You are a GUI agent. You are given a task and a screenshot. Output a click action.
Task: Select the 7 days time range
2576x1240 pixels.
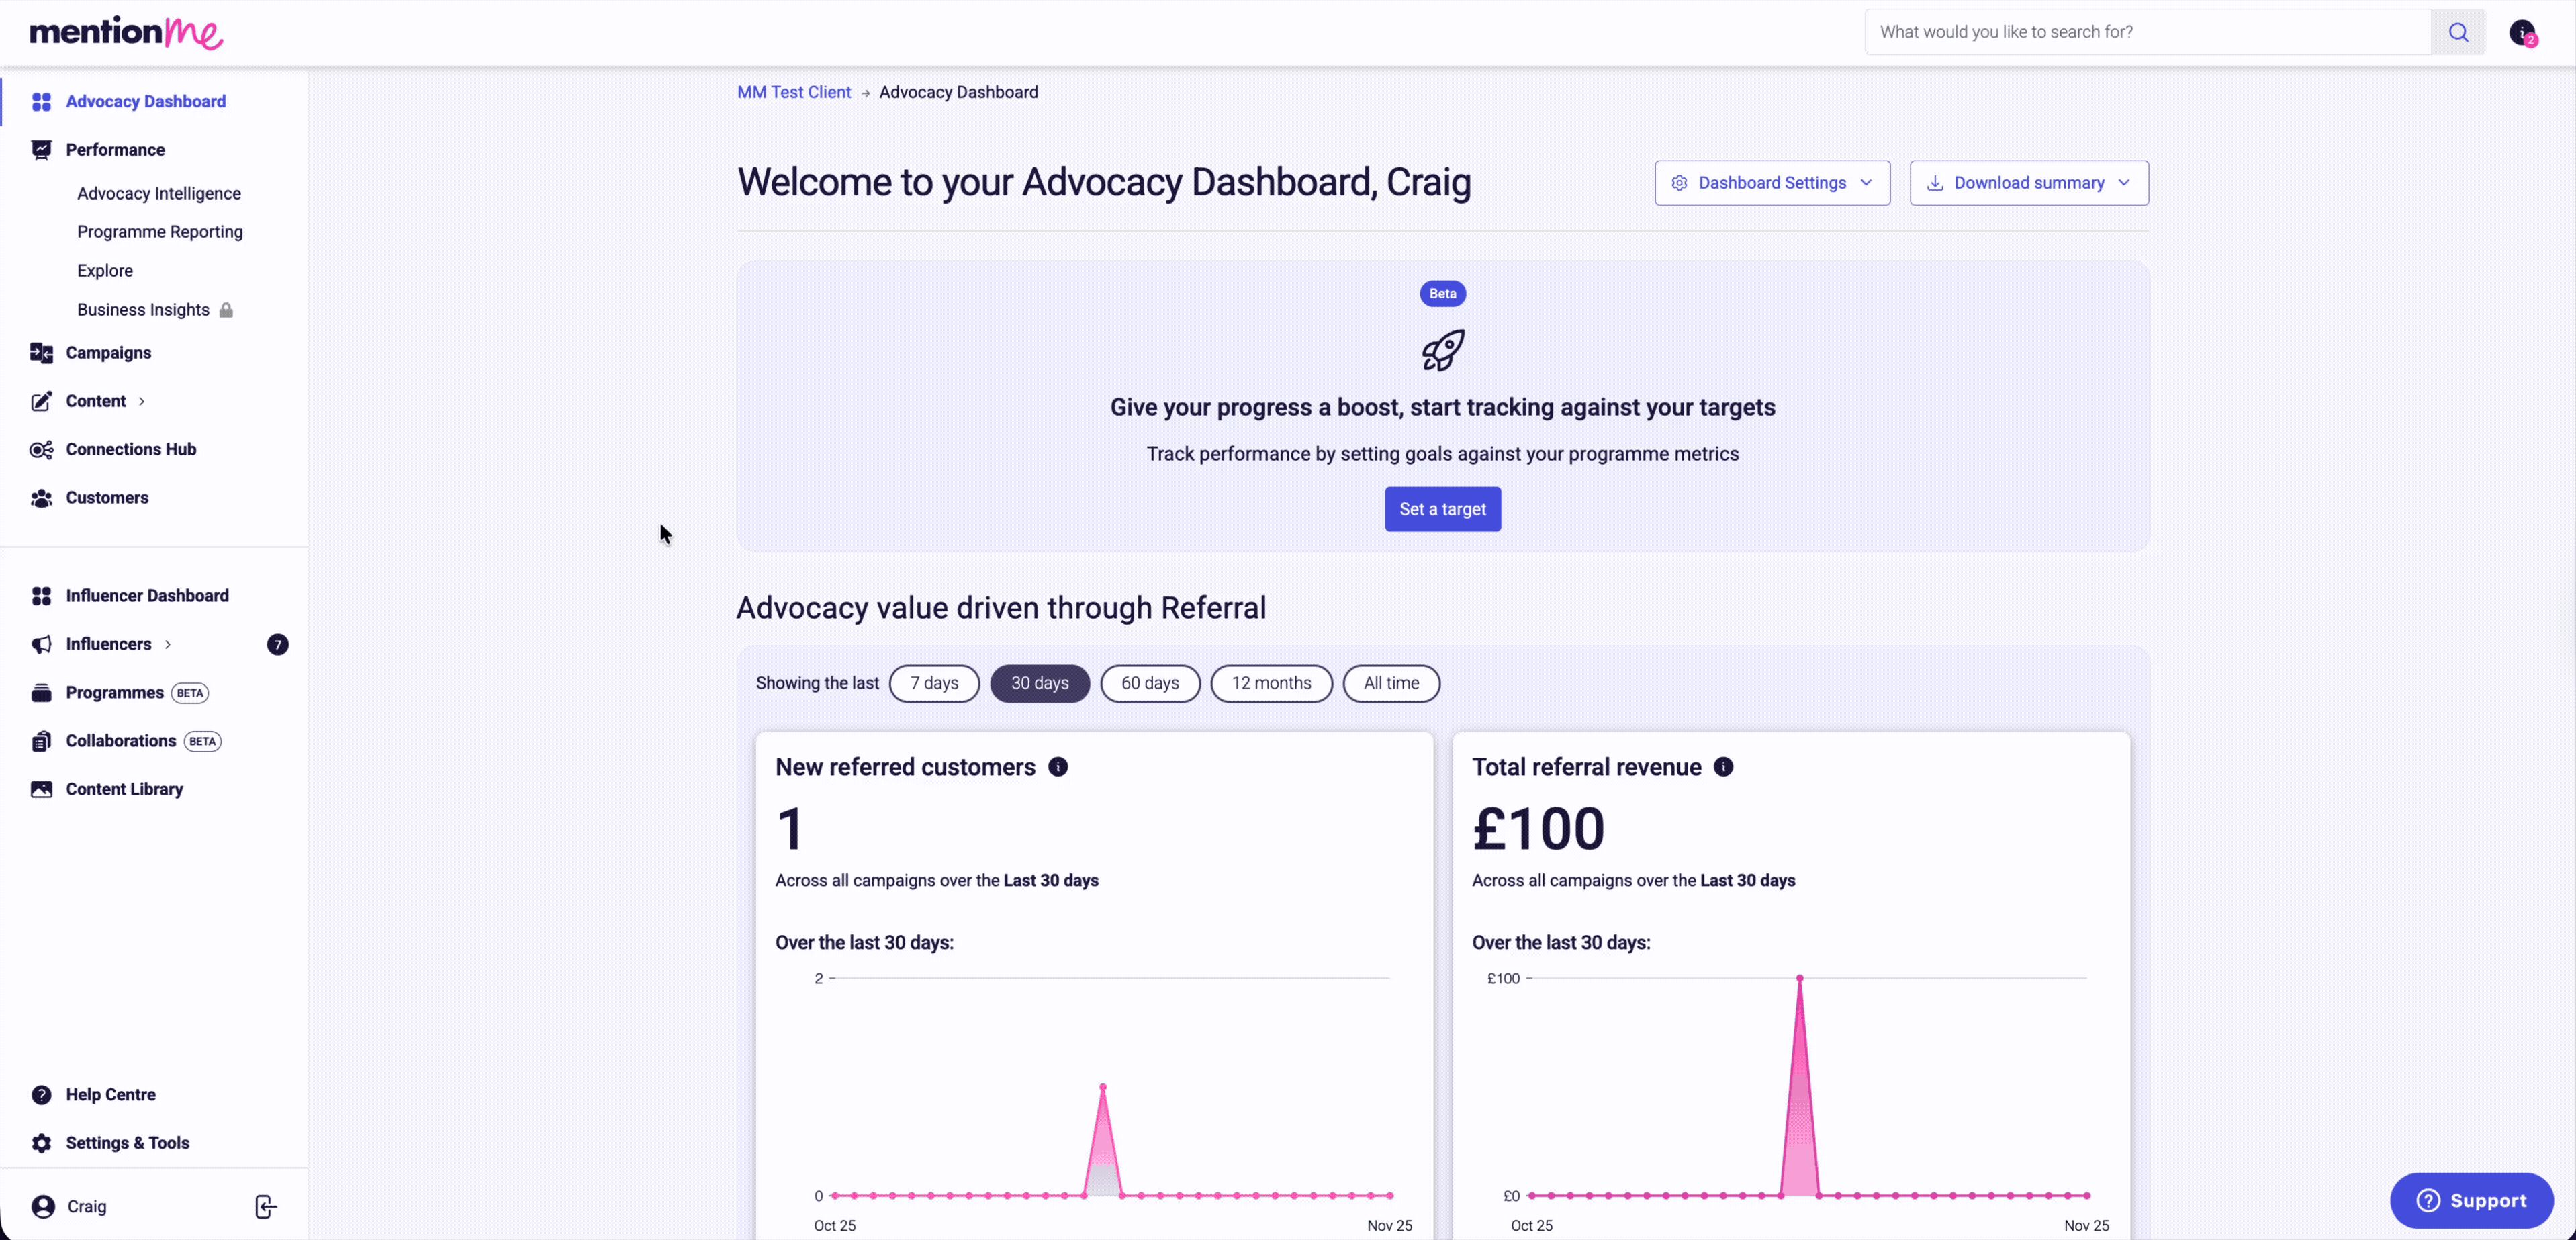[933, 683]
